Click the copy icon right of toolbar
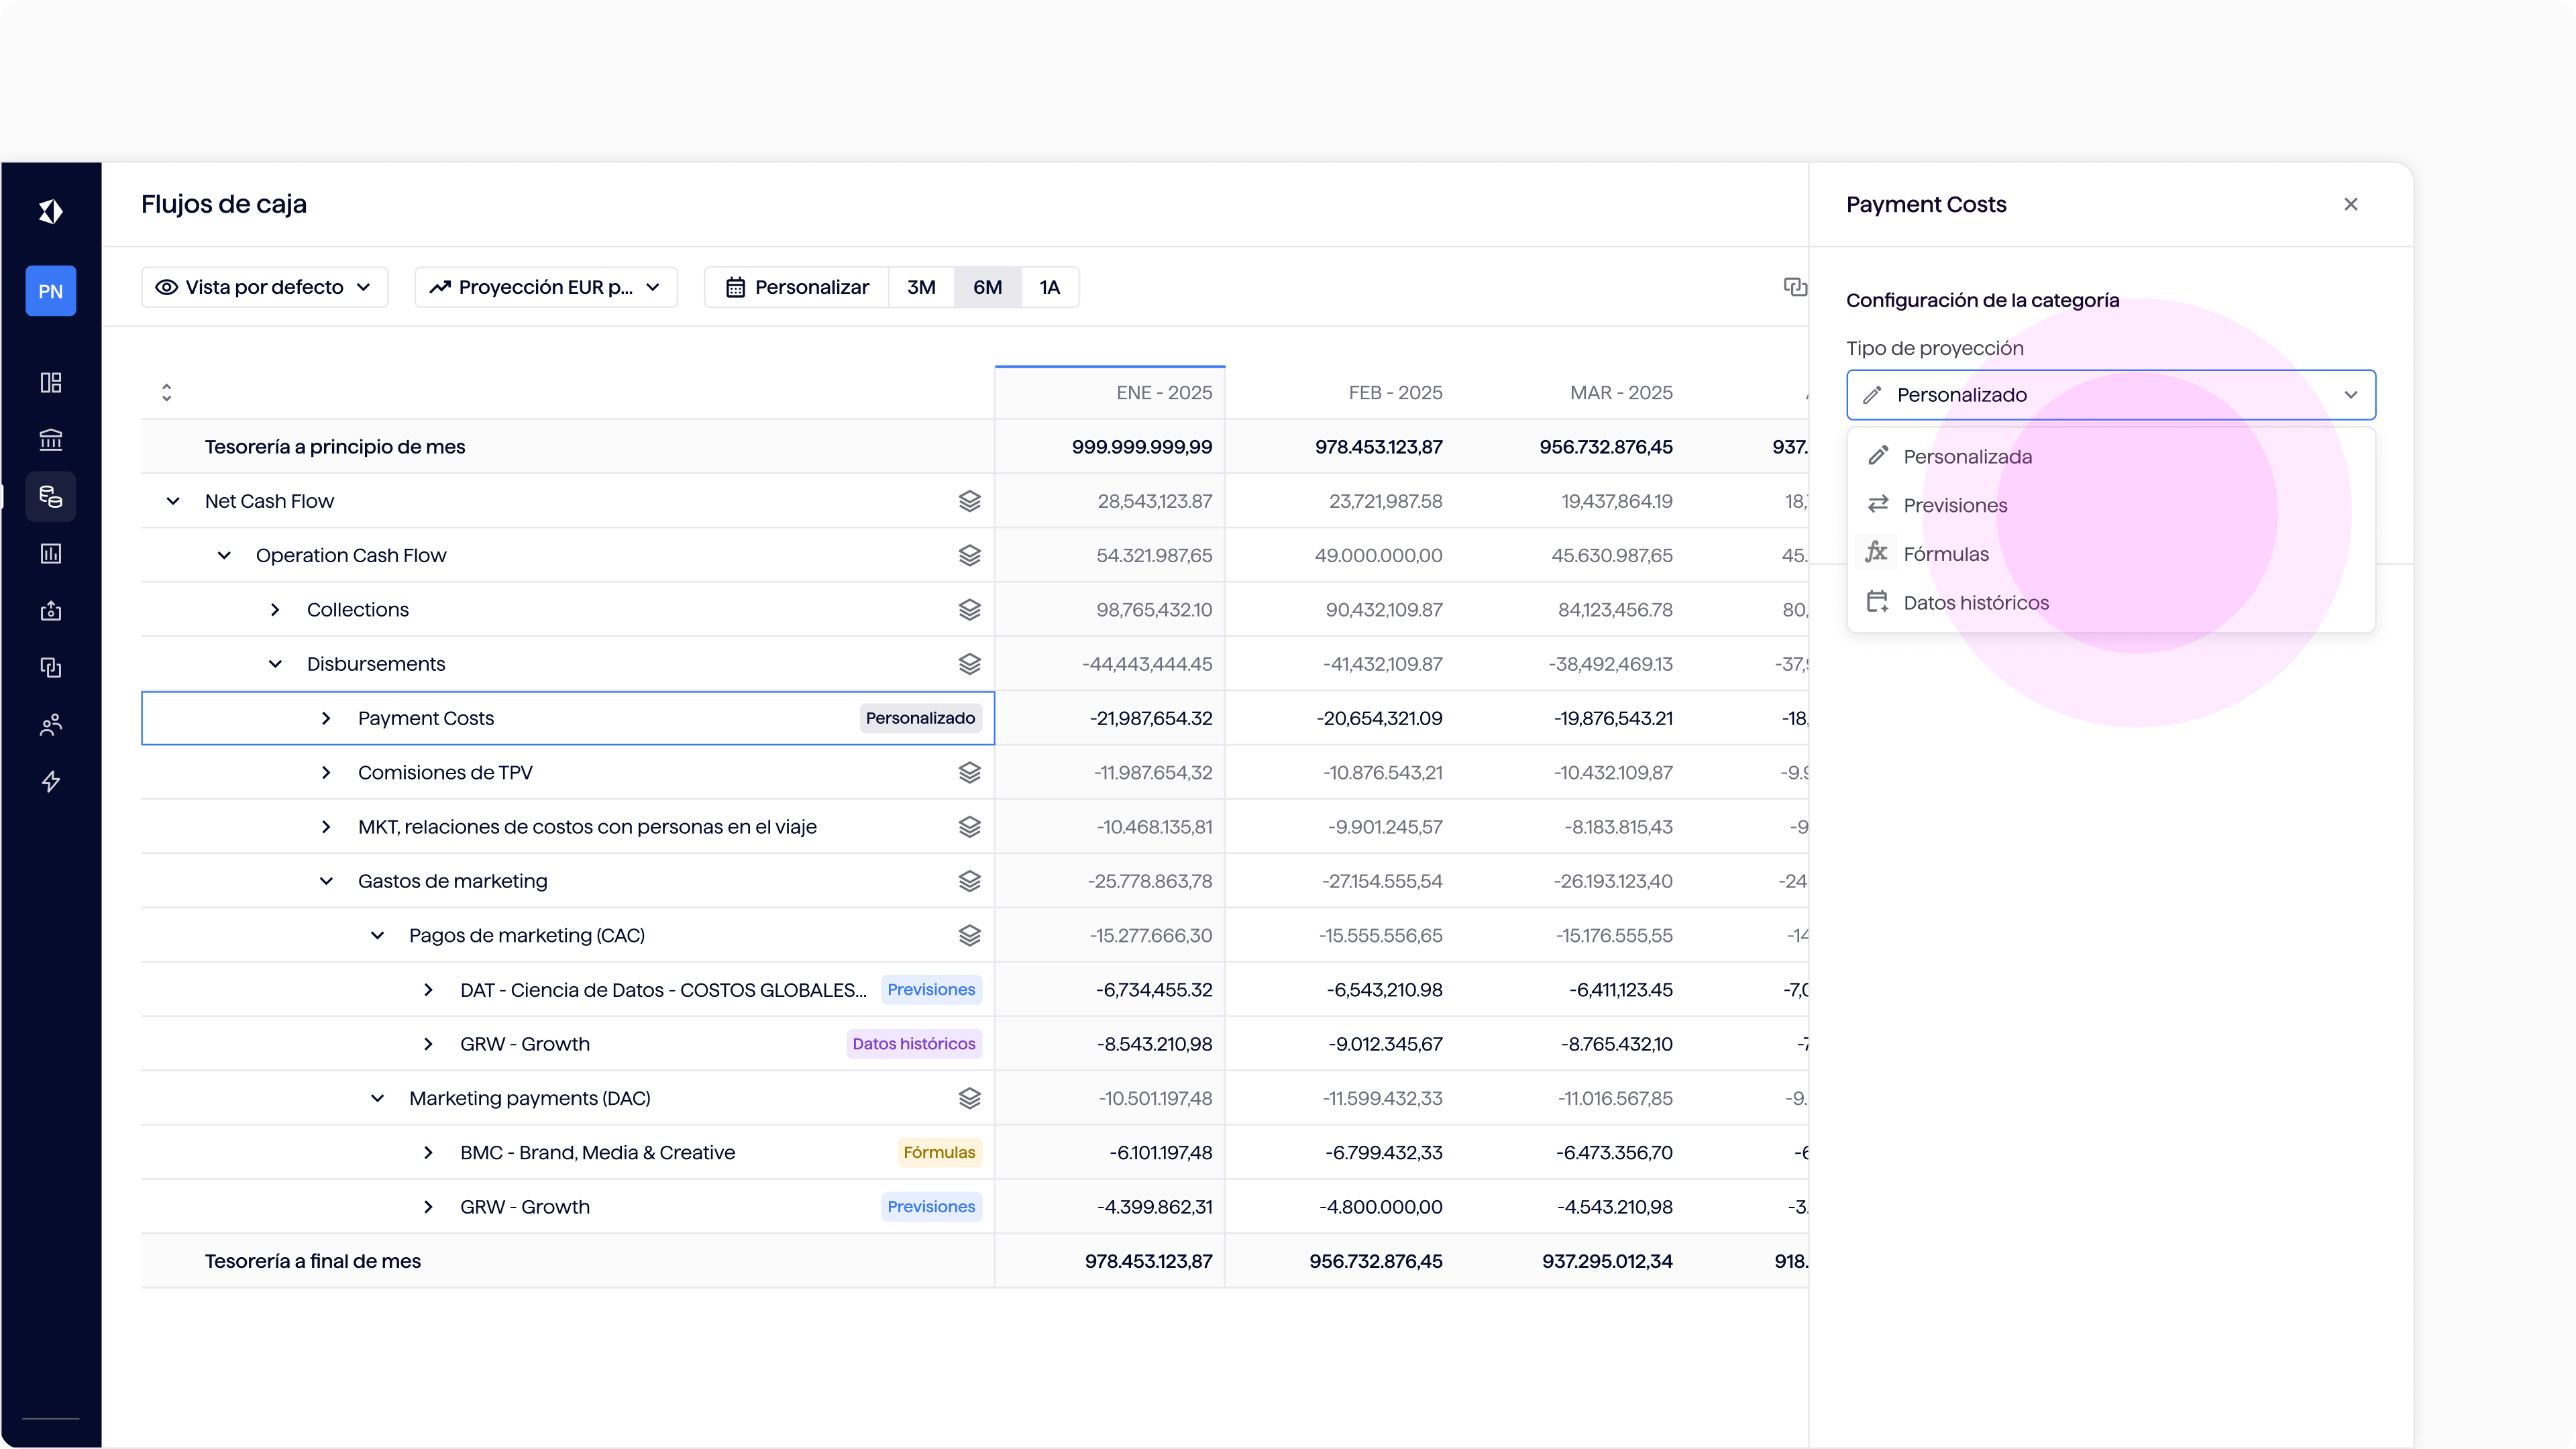 [x=1795, y=287]
